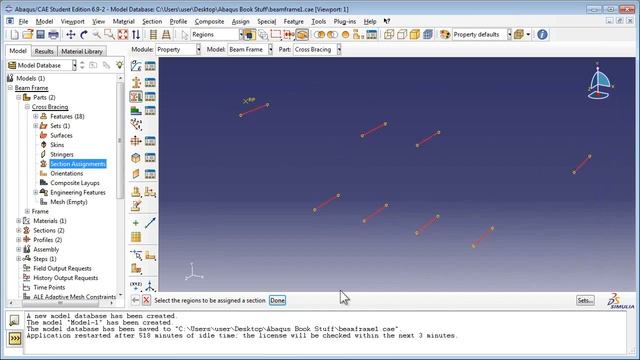Click the Create Profile icon
The image size is (640, 360).
coord(136,141)
